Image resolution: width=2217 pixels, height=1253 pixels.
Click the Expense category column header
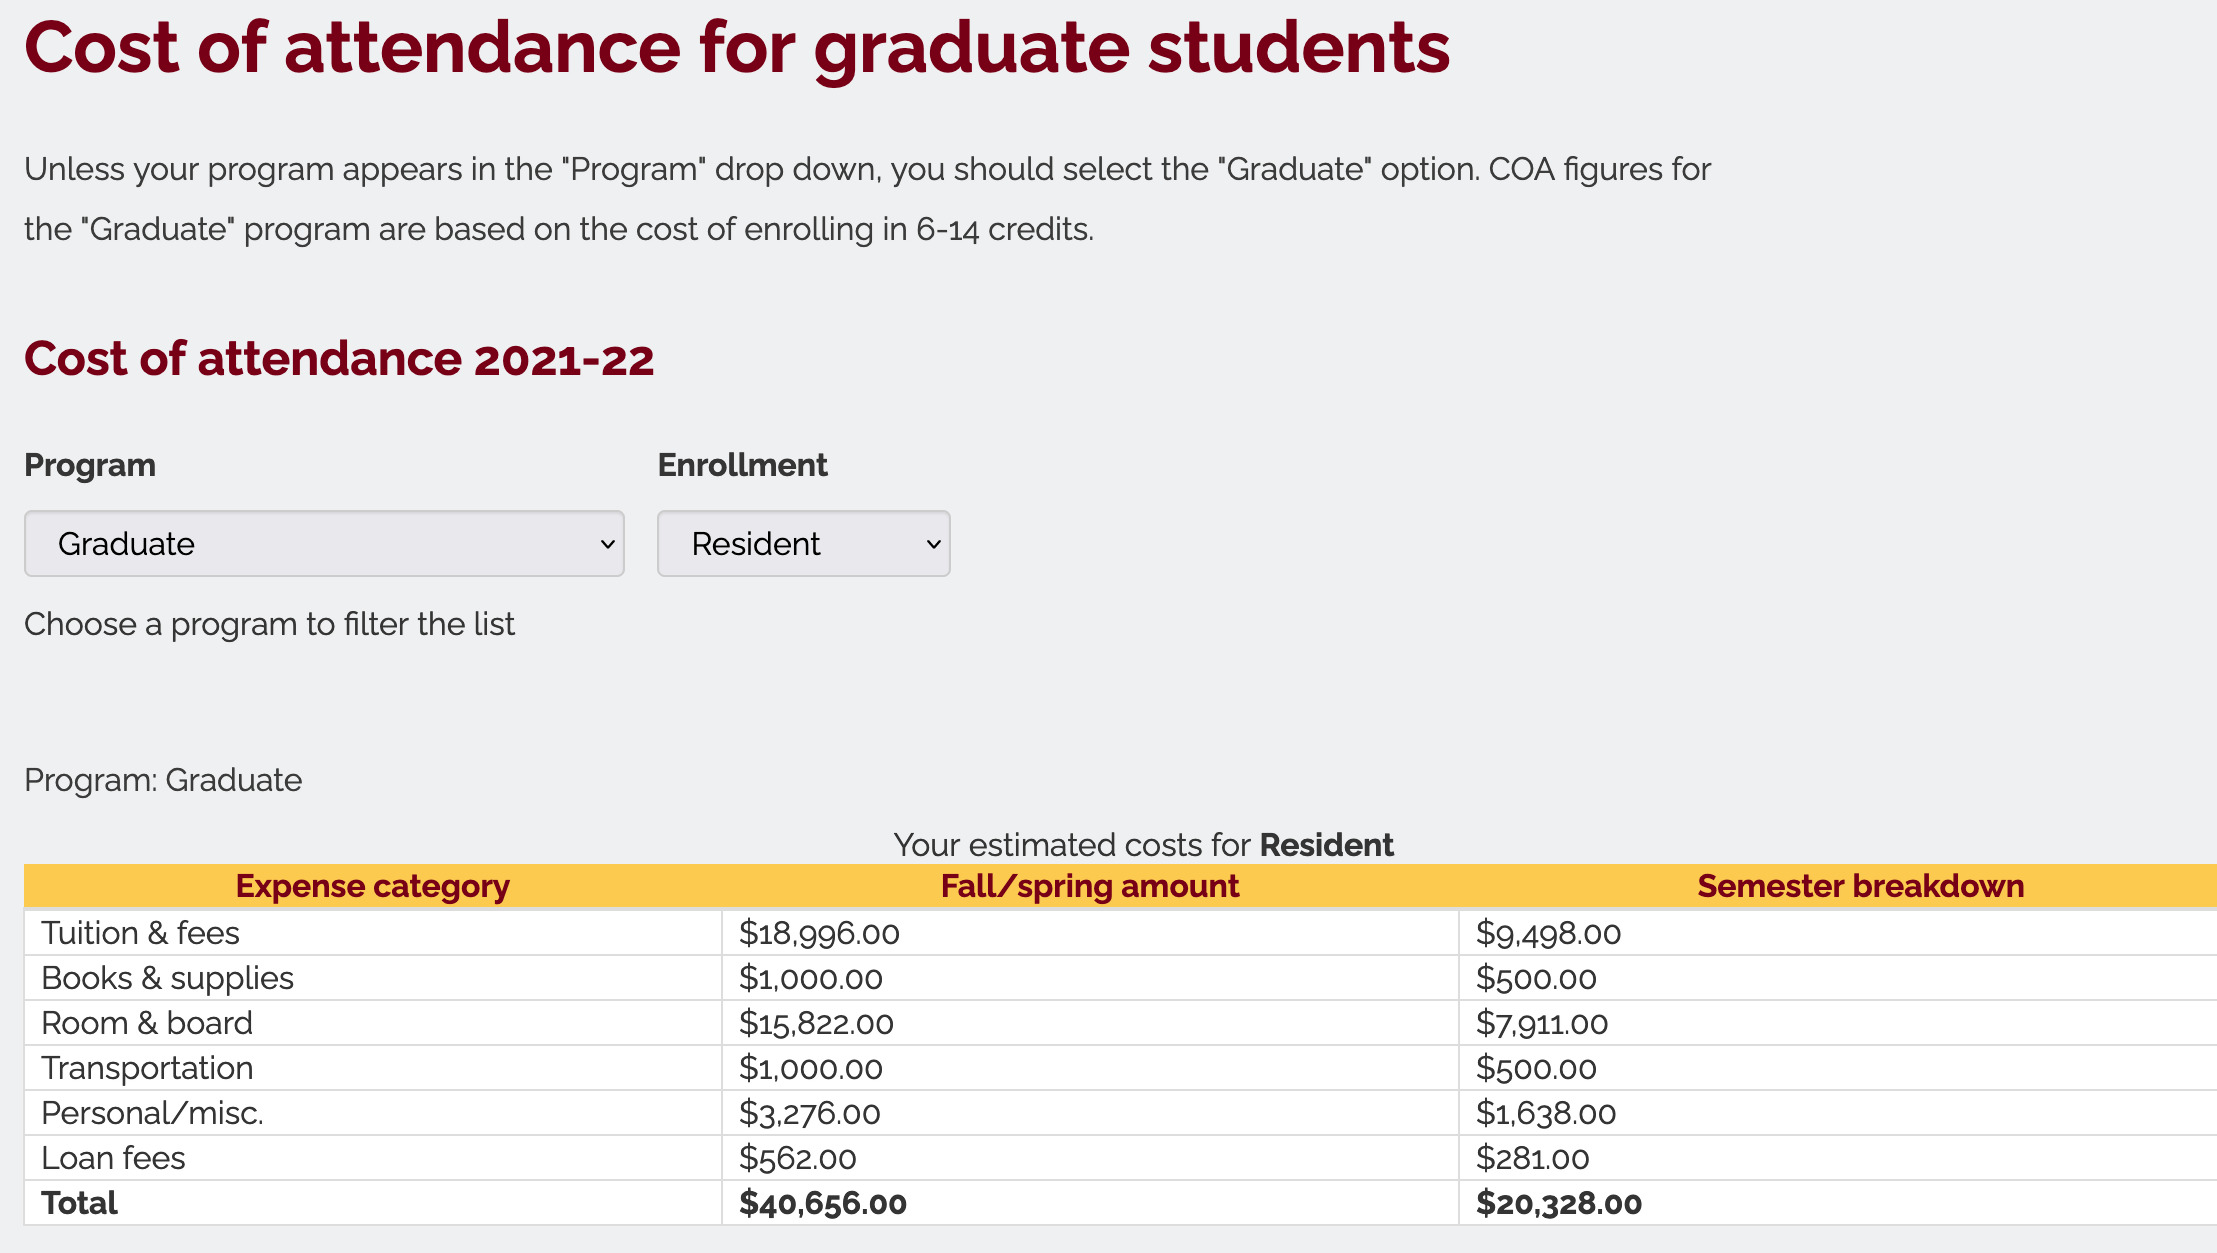[372, 886]
